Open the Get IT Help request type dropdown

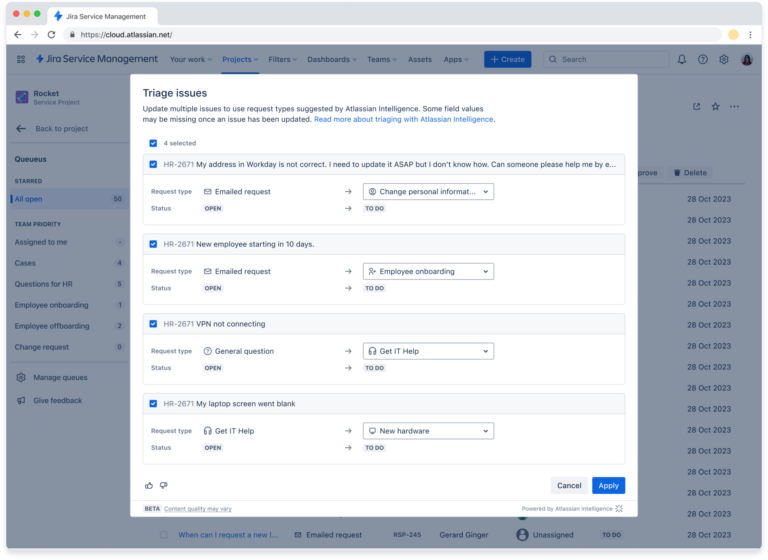coord(429,351)
